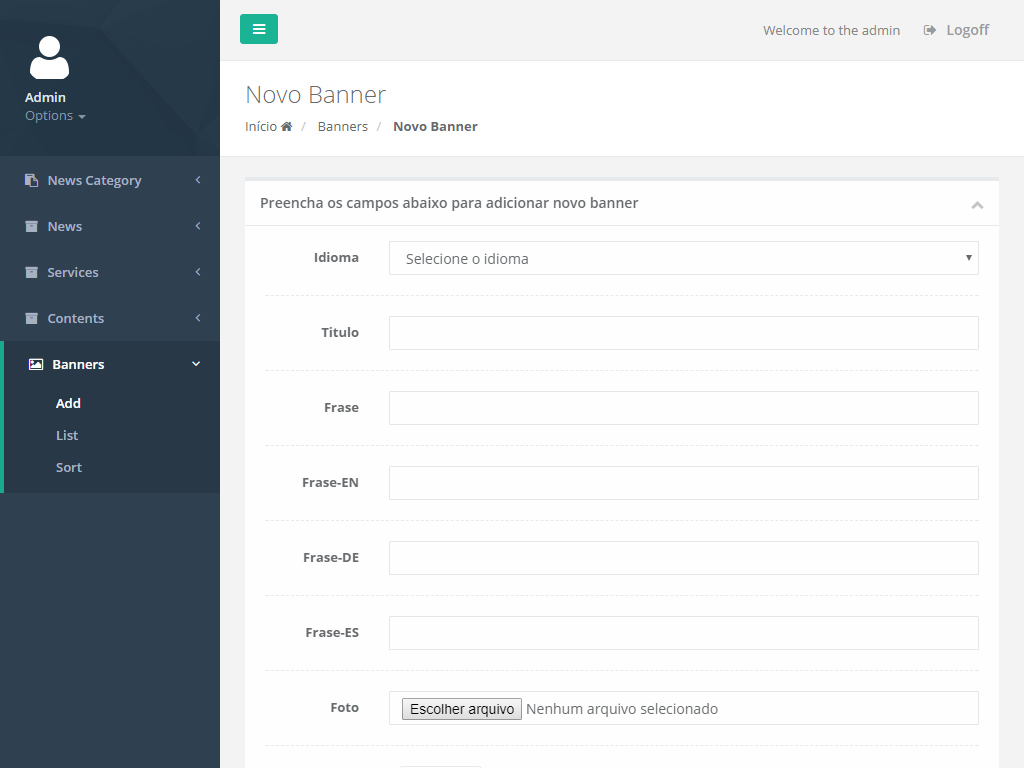Open the Admin Options dropdown
This screenshot has width=1024, height=768.
[x=55, y=116]
